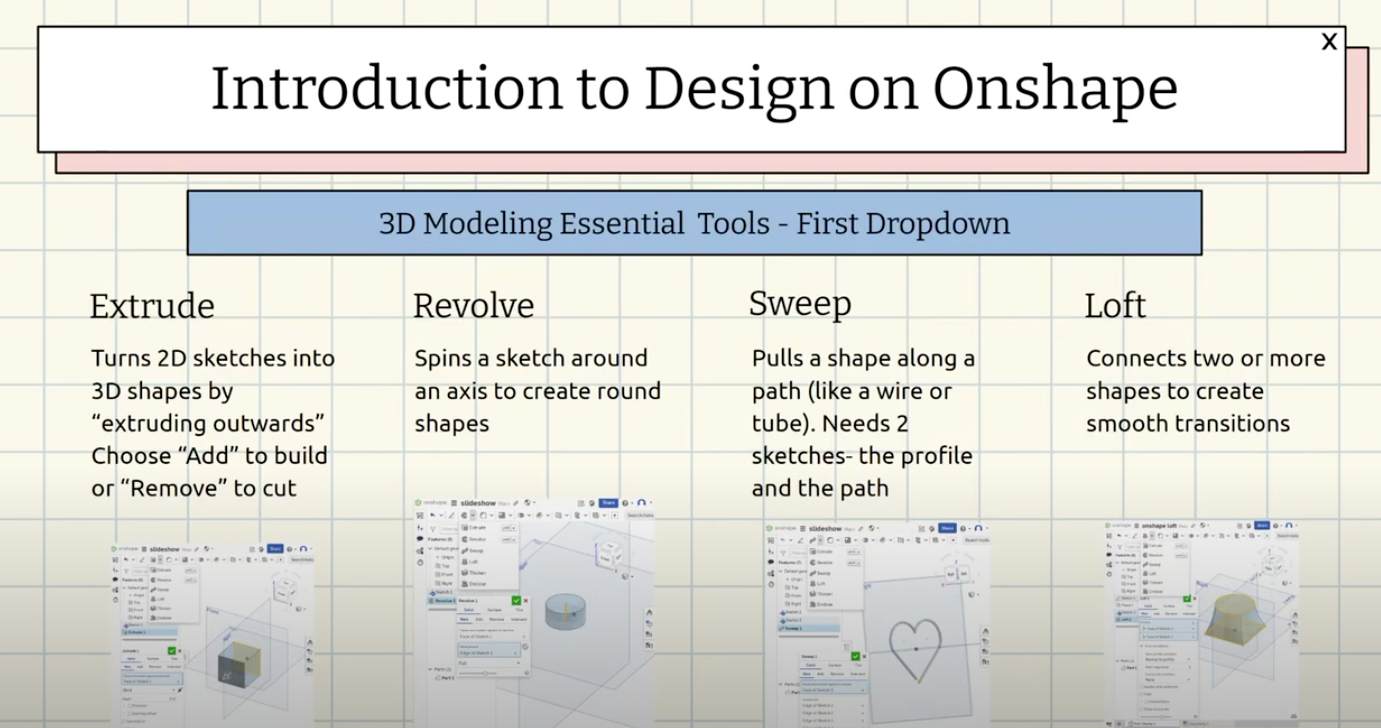Accept the Loft dialog with the green checkmark
1381x728 pixels.
click(x=1187, y=599)
